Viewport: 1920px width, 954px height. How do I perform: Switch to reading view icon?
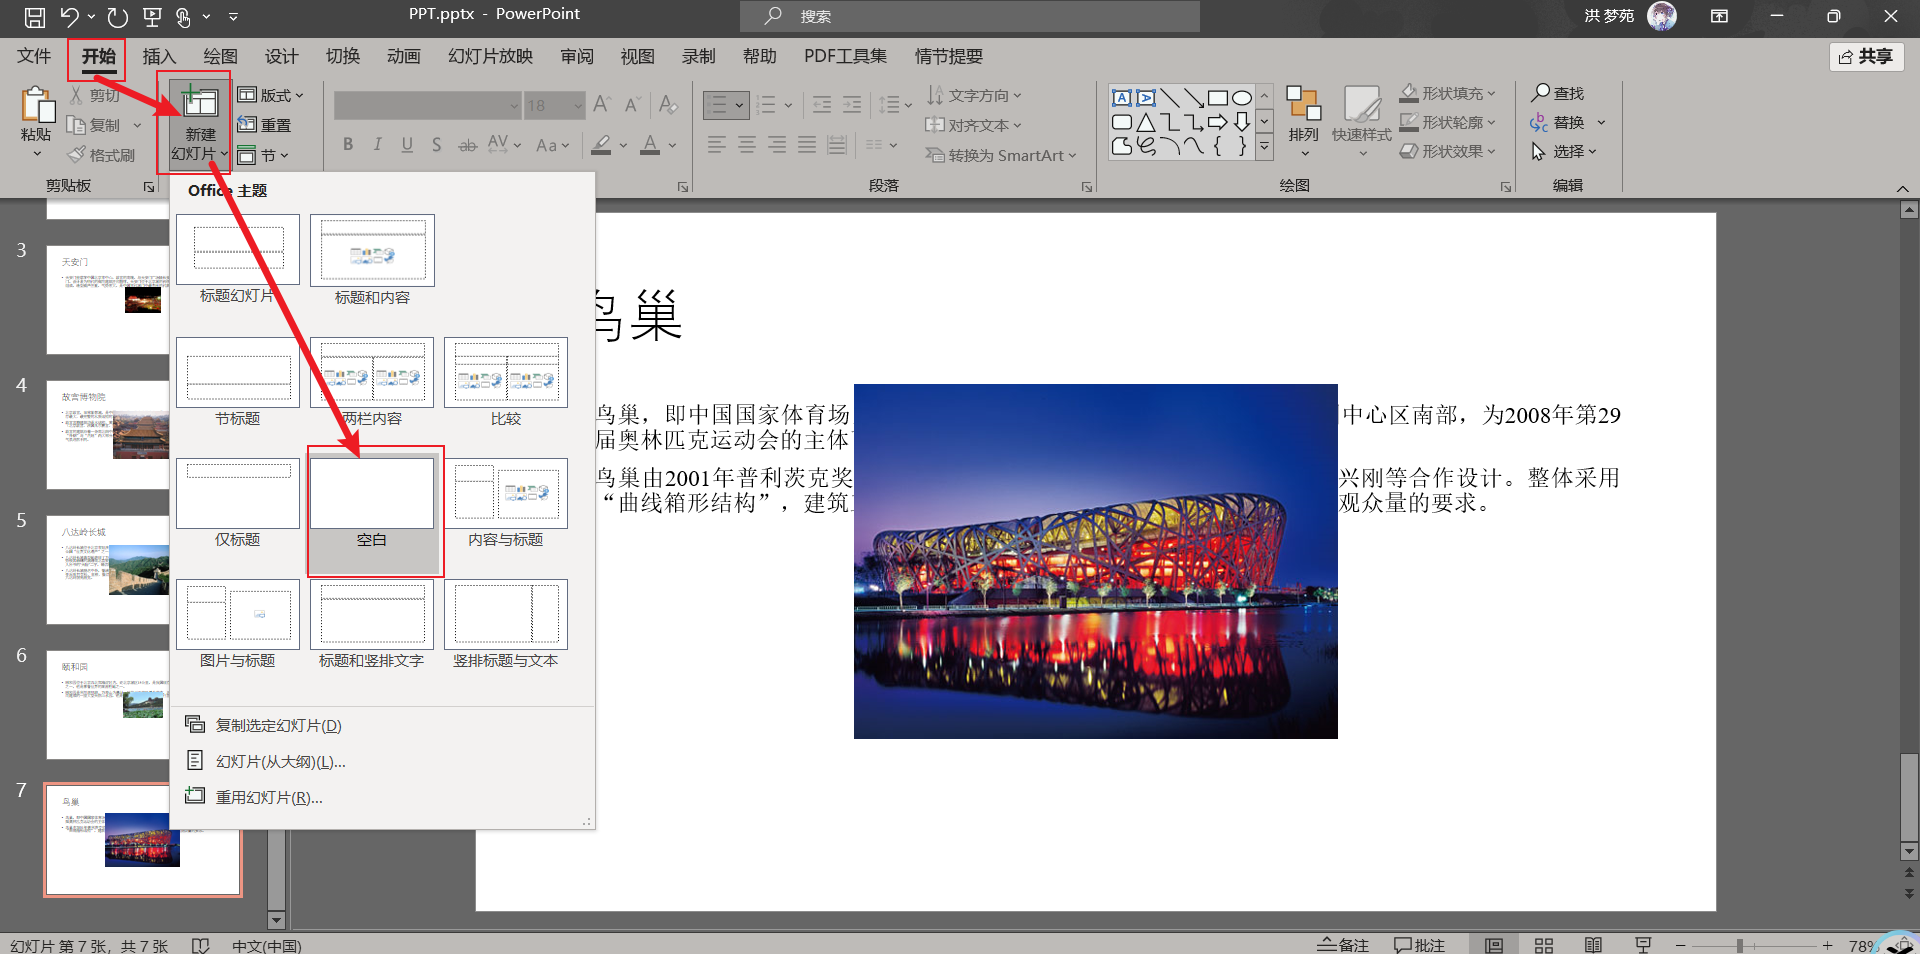1593,945
